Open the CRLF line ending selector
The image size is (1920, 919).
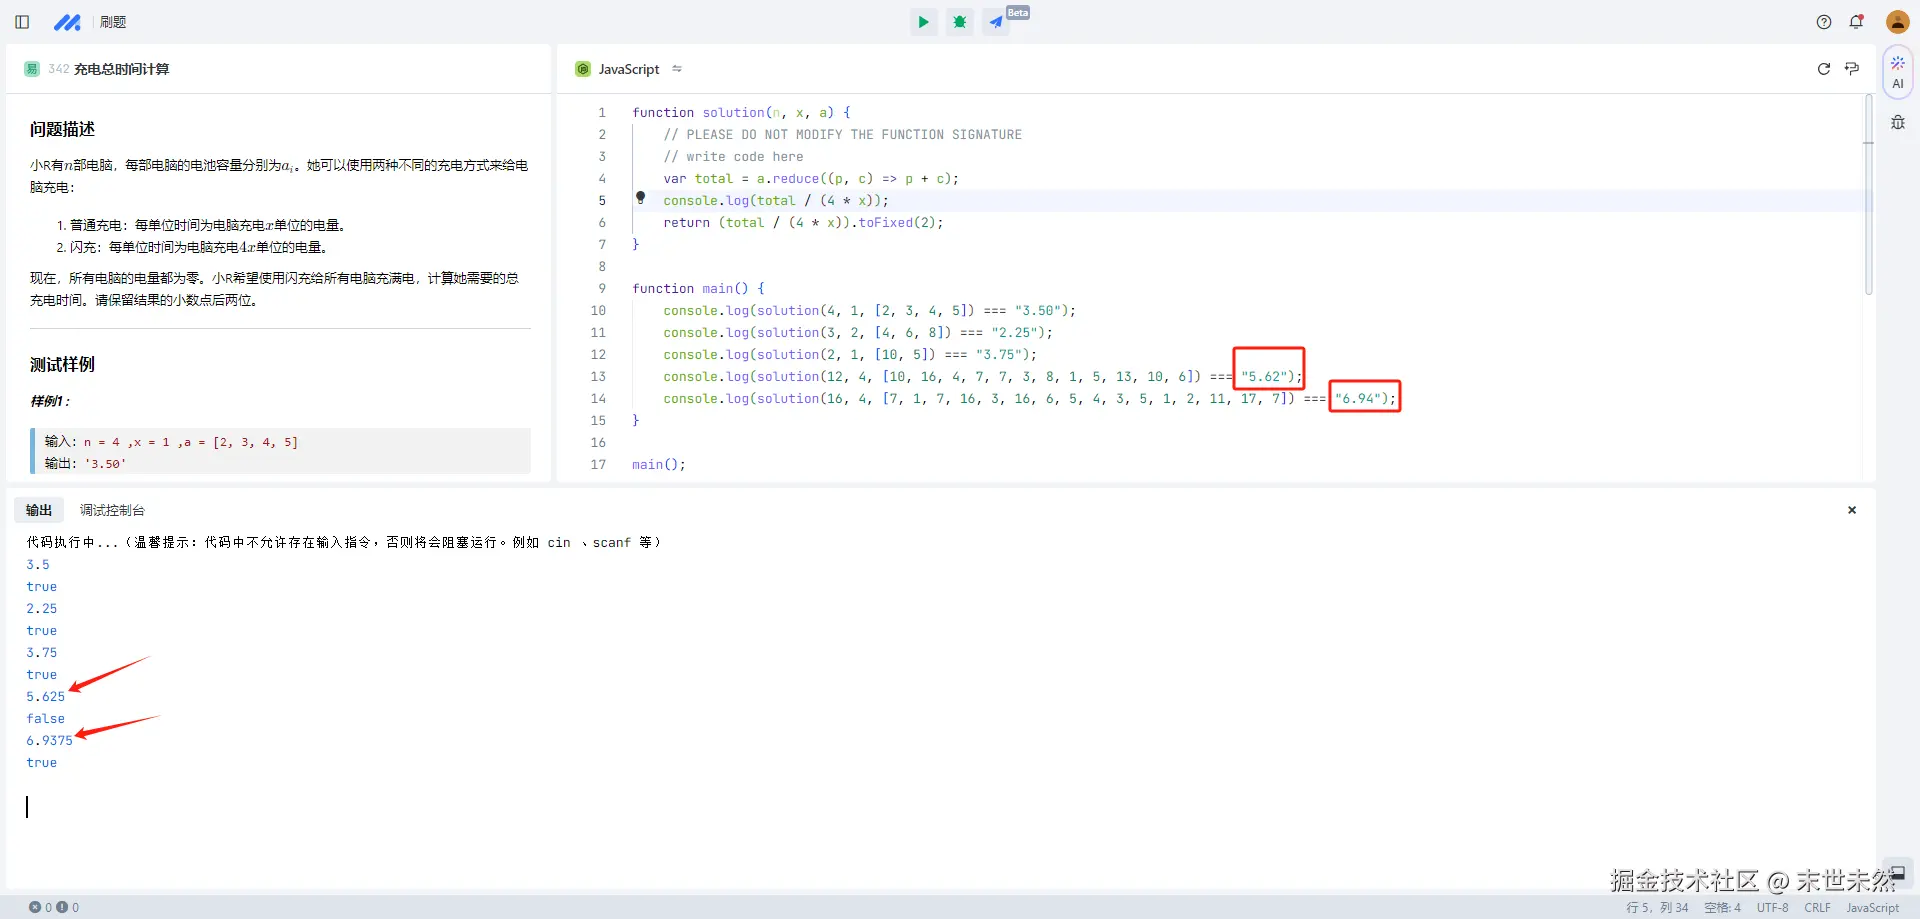coord(1817,908)
